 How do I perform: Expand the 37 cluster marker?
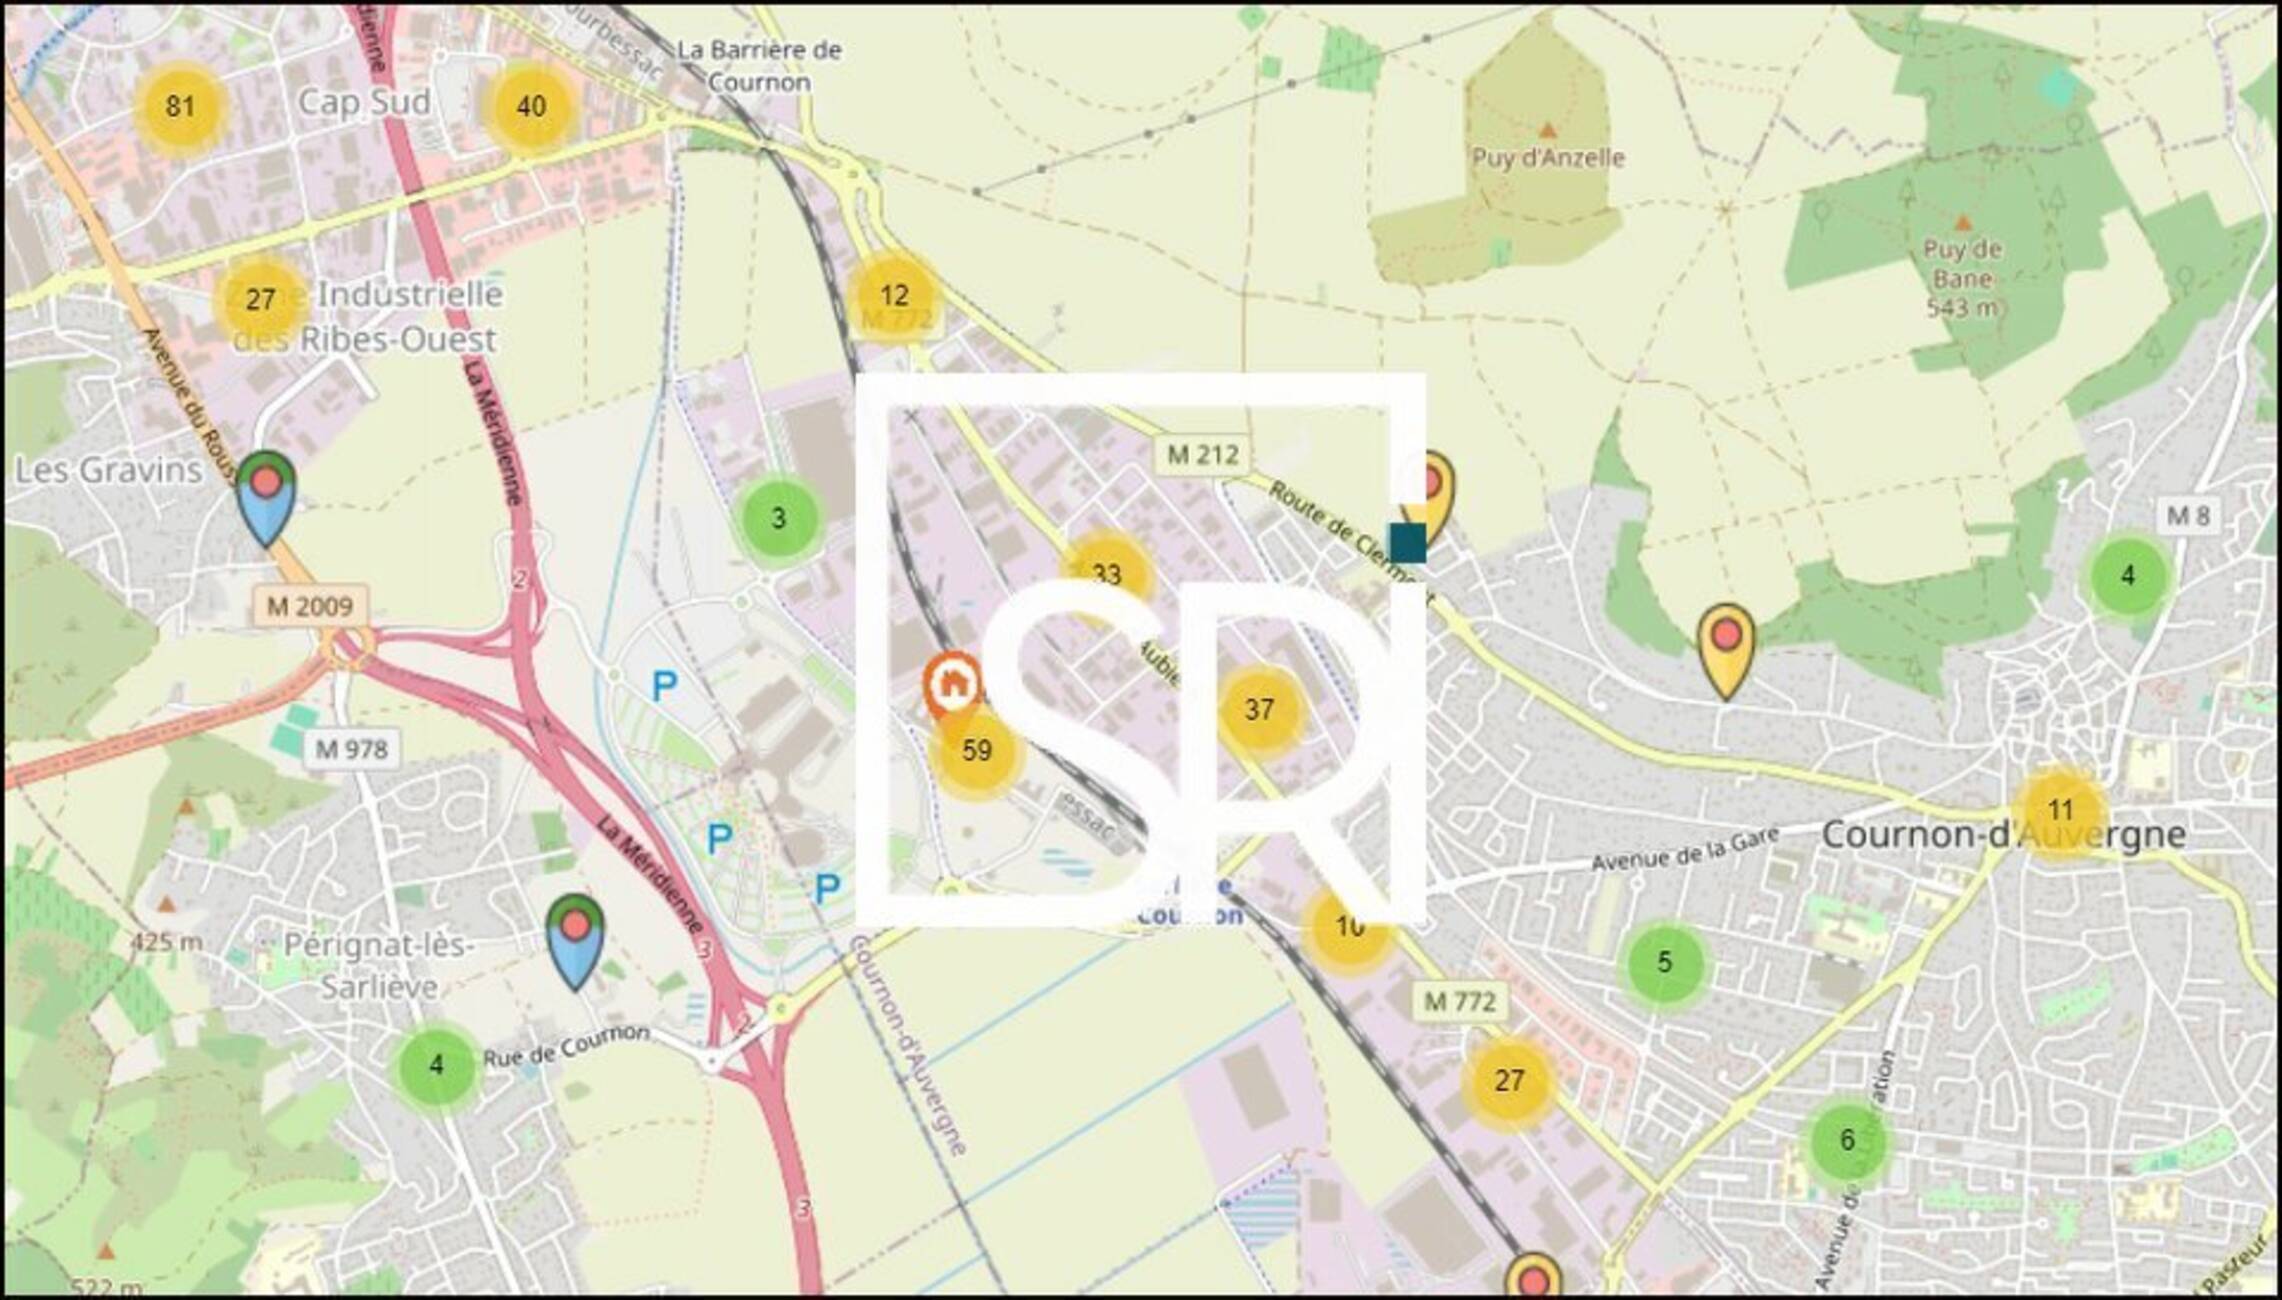[1259, 709]
